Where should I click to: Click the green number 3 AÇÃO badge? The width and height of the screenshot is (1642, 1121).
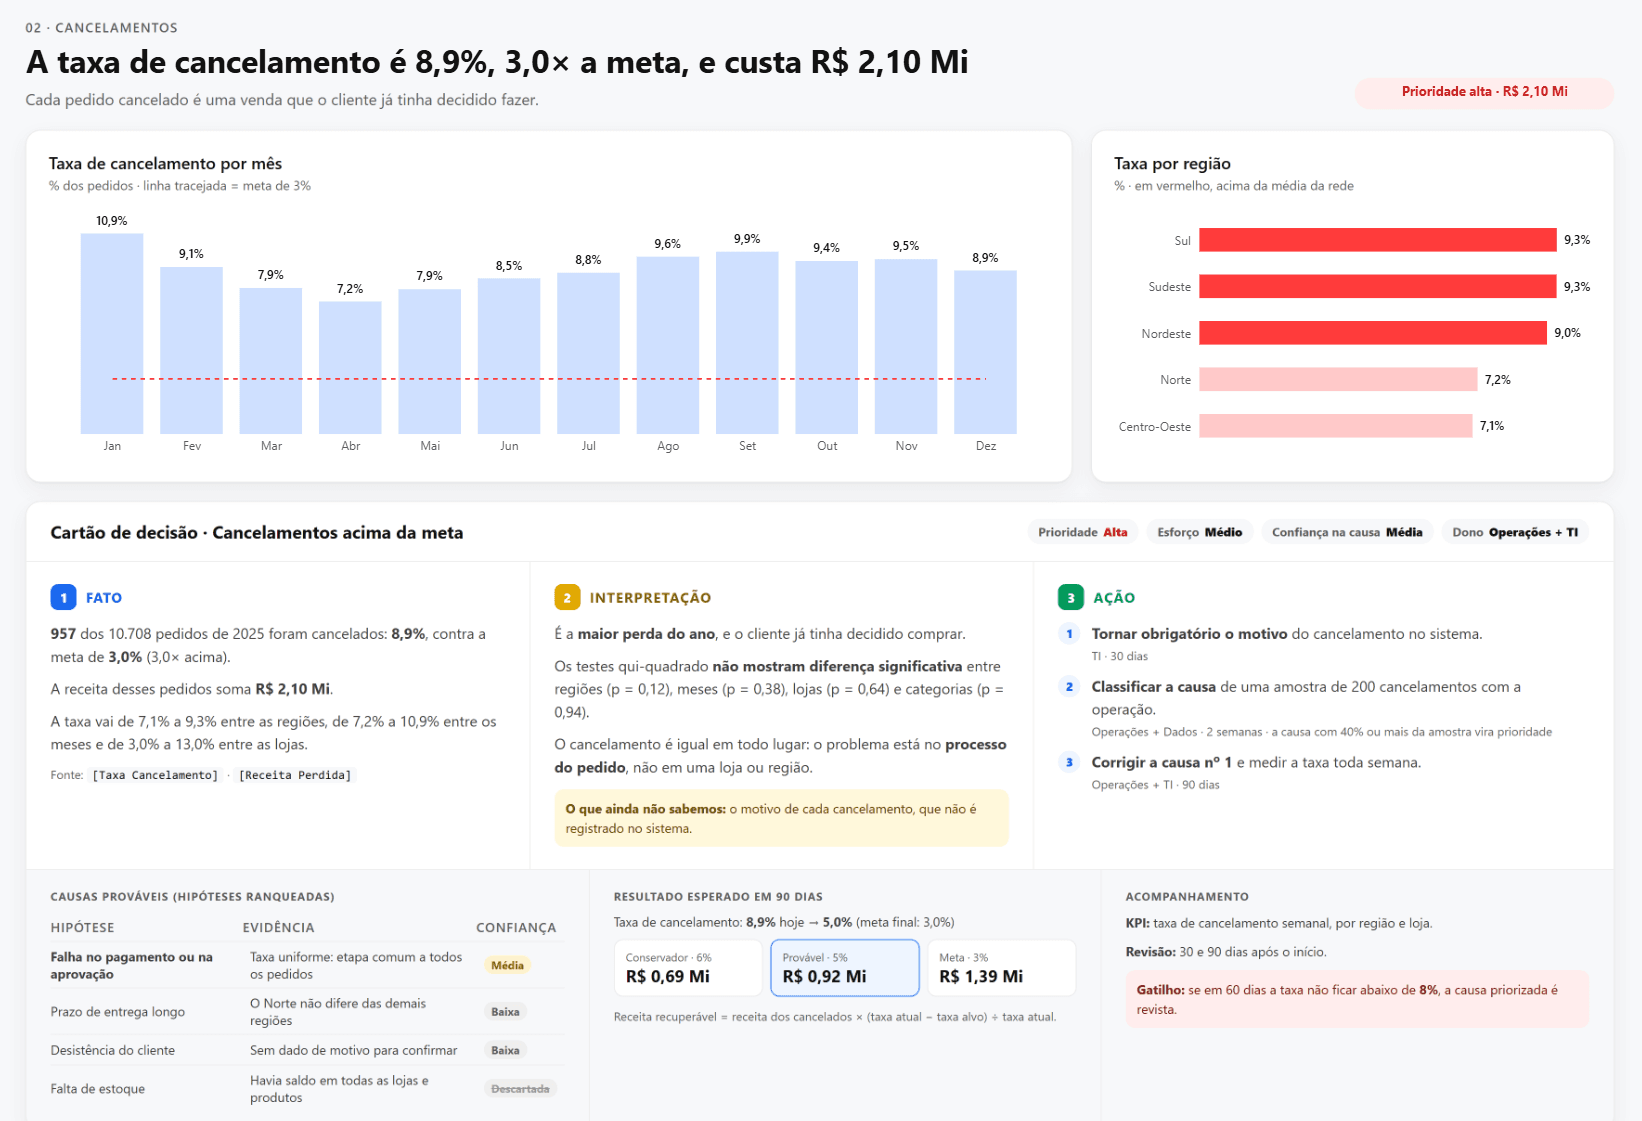(x=1071, y=597)
